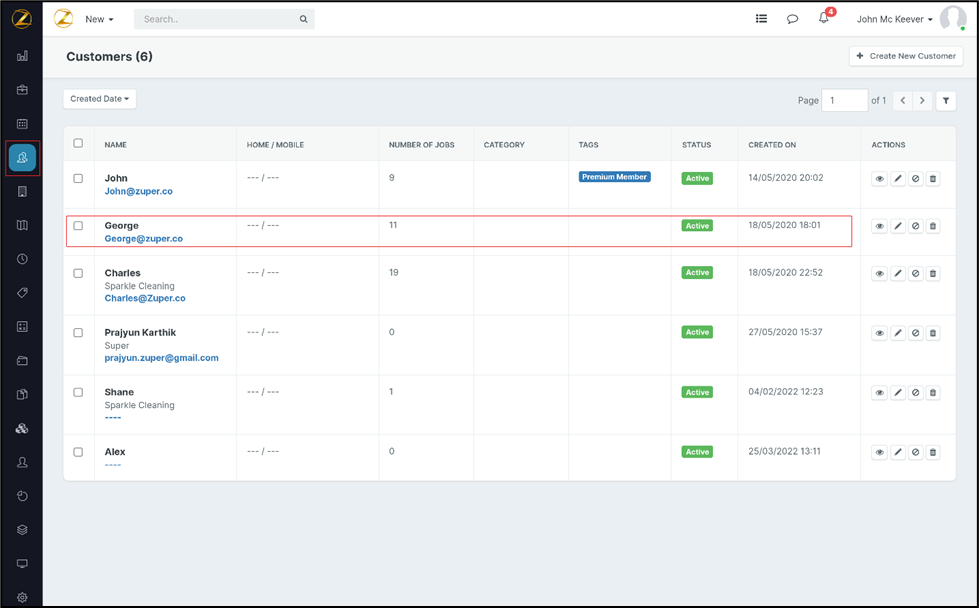The image size is (979, 608).
Task: Go to next page arrow
Action: tap(922, 101)
